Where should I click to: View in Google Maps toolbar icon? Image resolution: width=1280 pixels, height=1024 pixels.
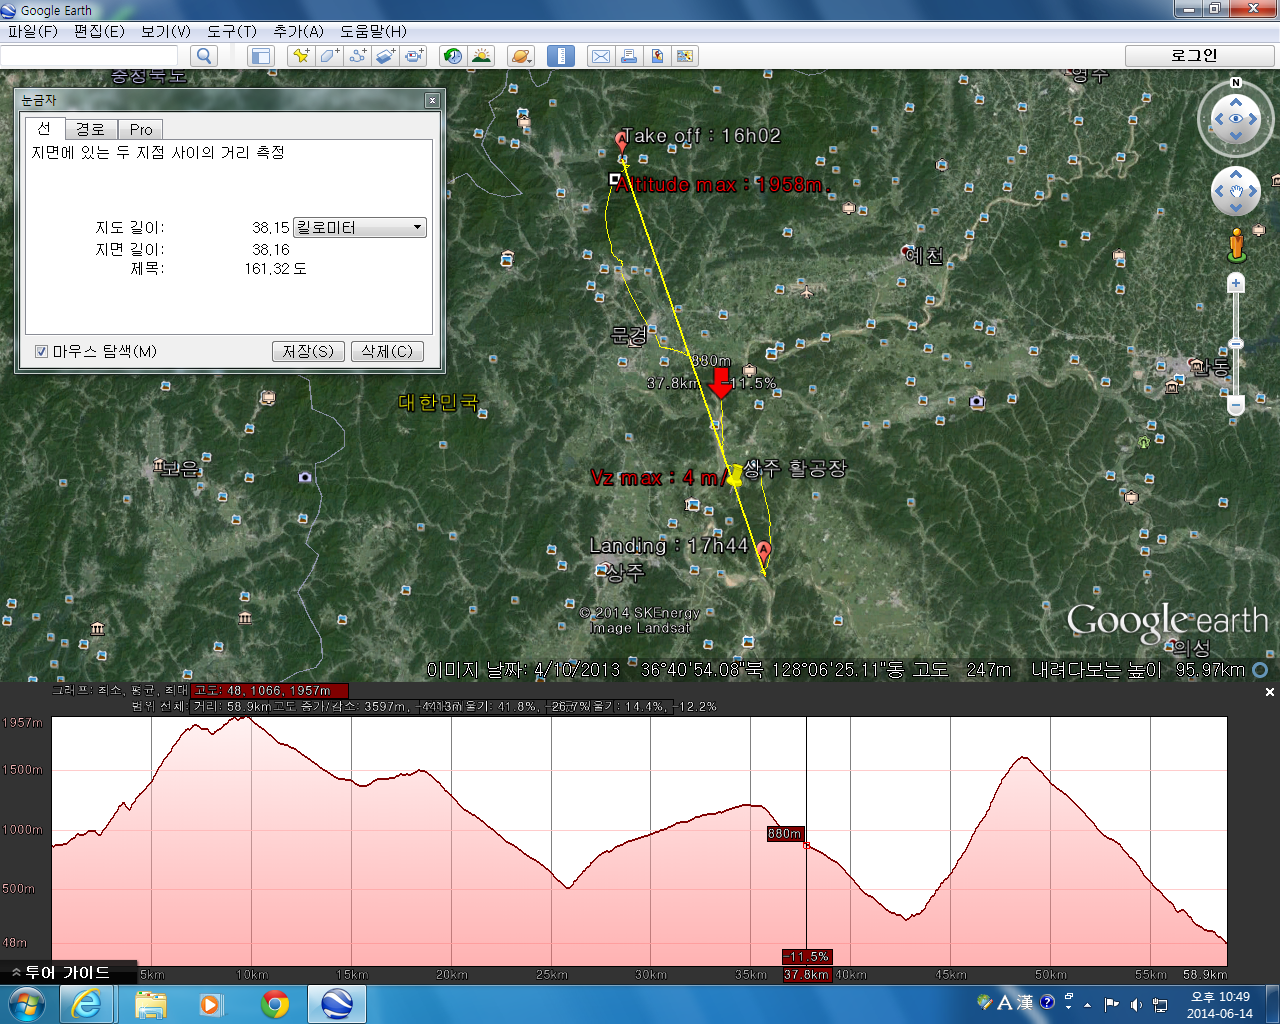pyautogui.click(x=685, y=56)
